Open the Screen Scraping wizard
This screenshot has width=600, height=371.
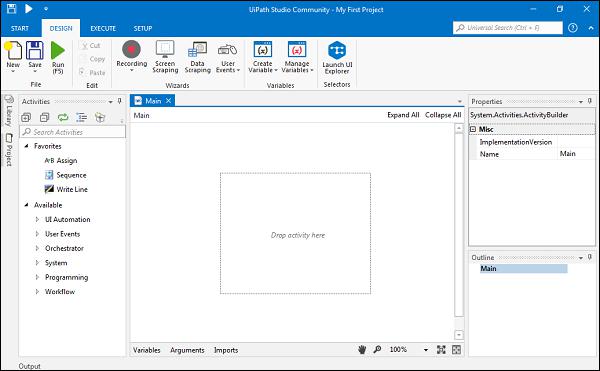pos(165,49)
